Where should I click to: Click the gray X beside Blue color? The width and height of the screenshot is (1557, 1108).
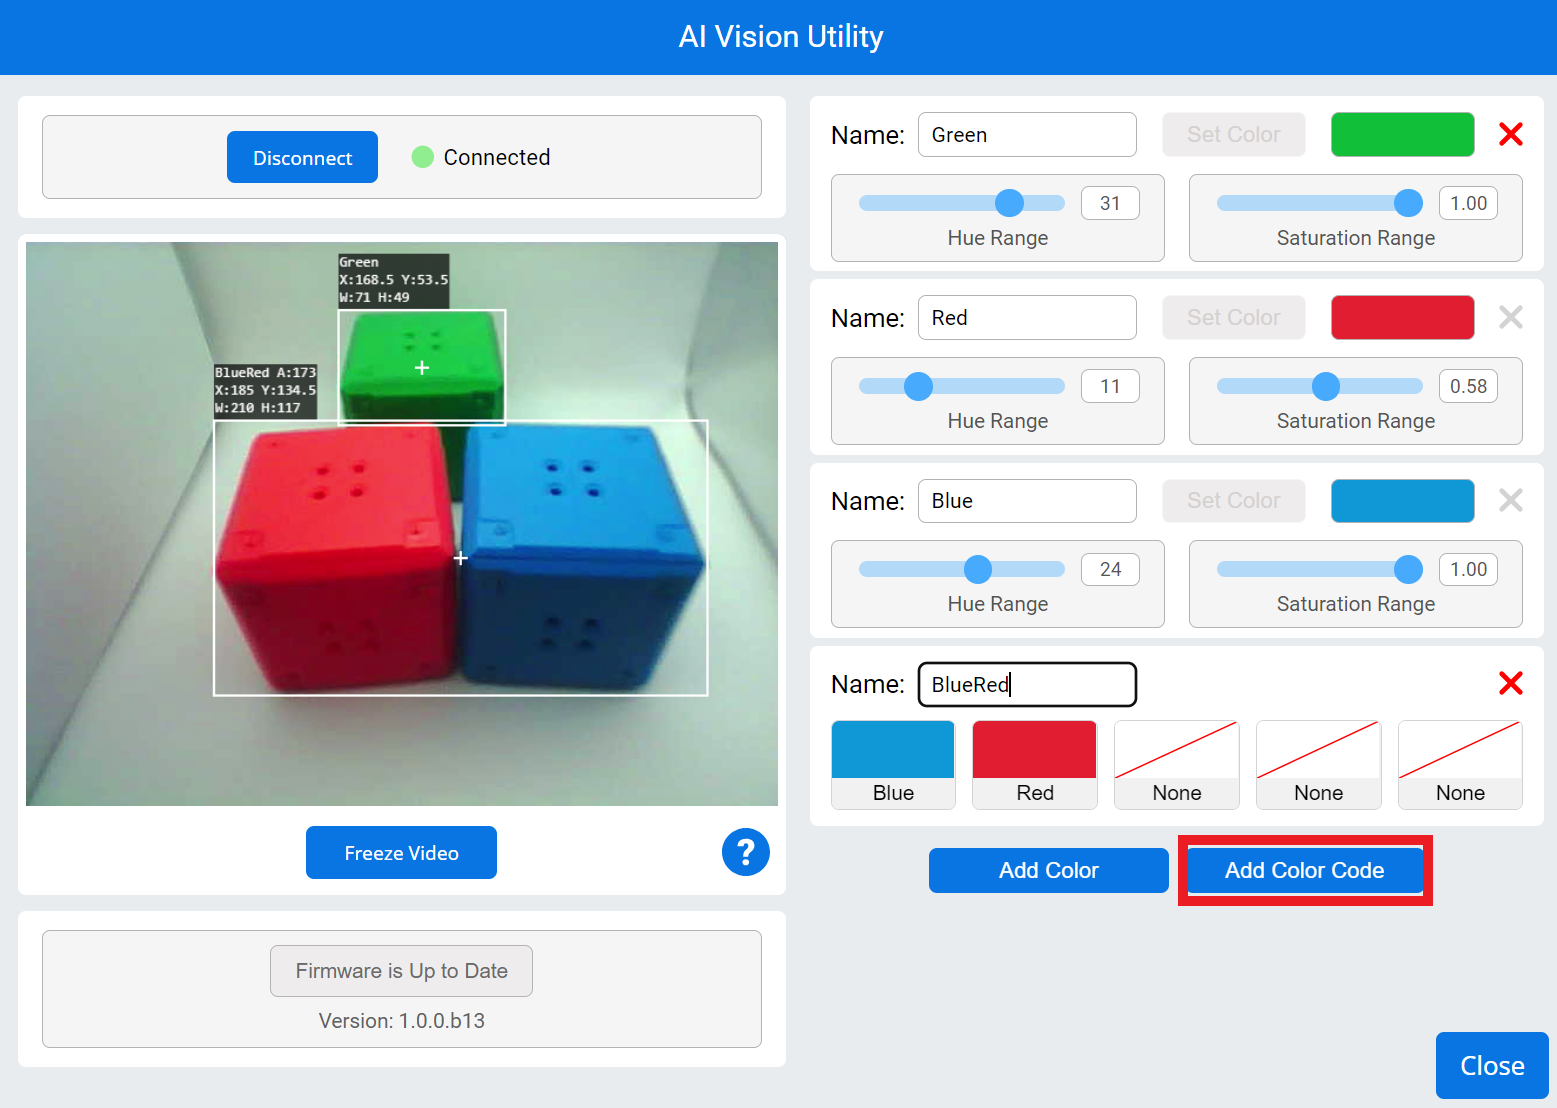(x=1510, y=500)
